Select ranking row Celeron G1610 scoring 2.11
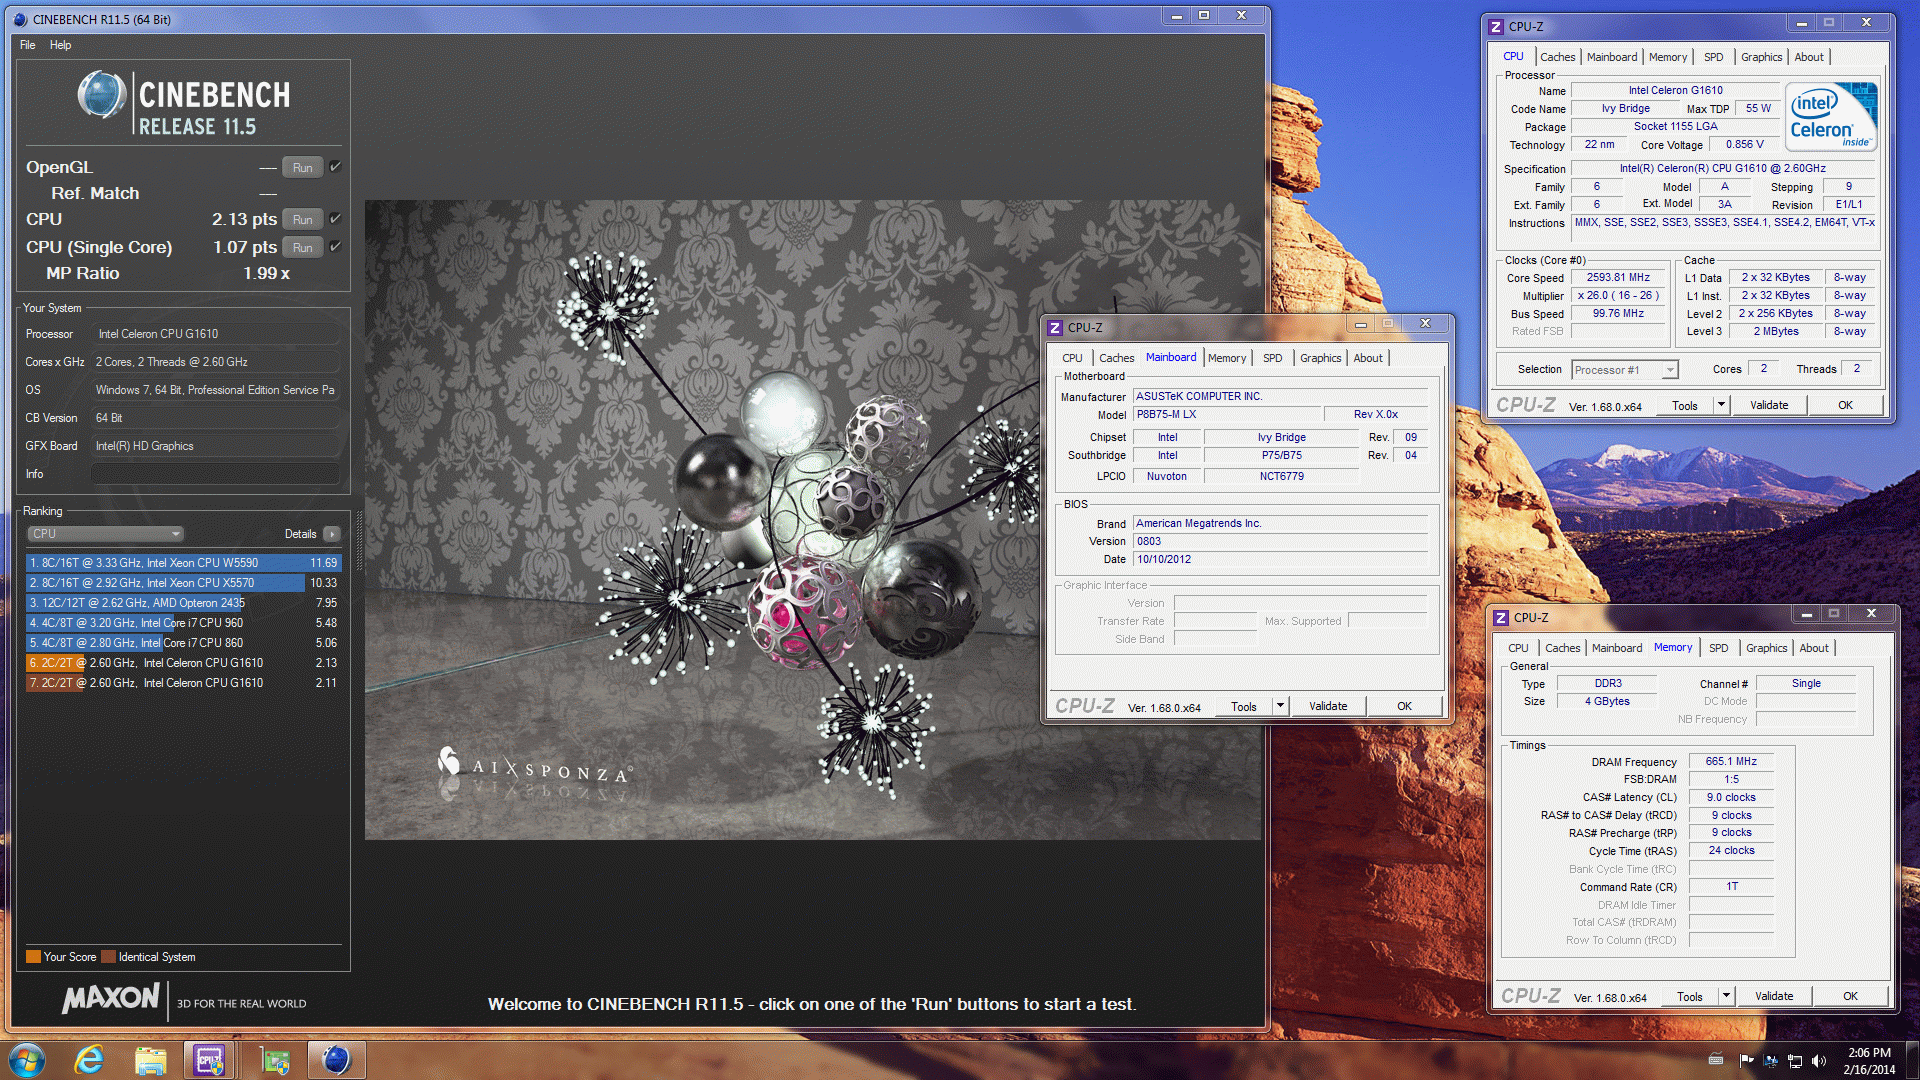1920x1080 pixels. [x=183, y=683]
